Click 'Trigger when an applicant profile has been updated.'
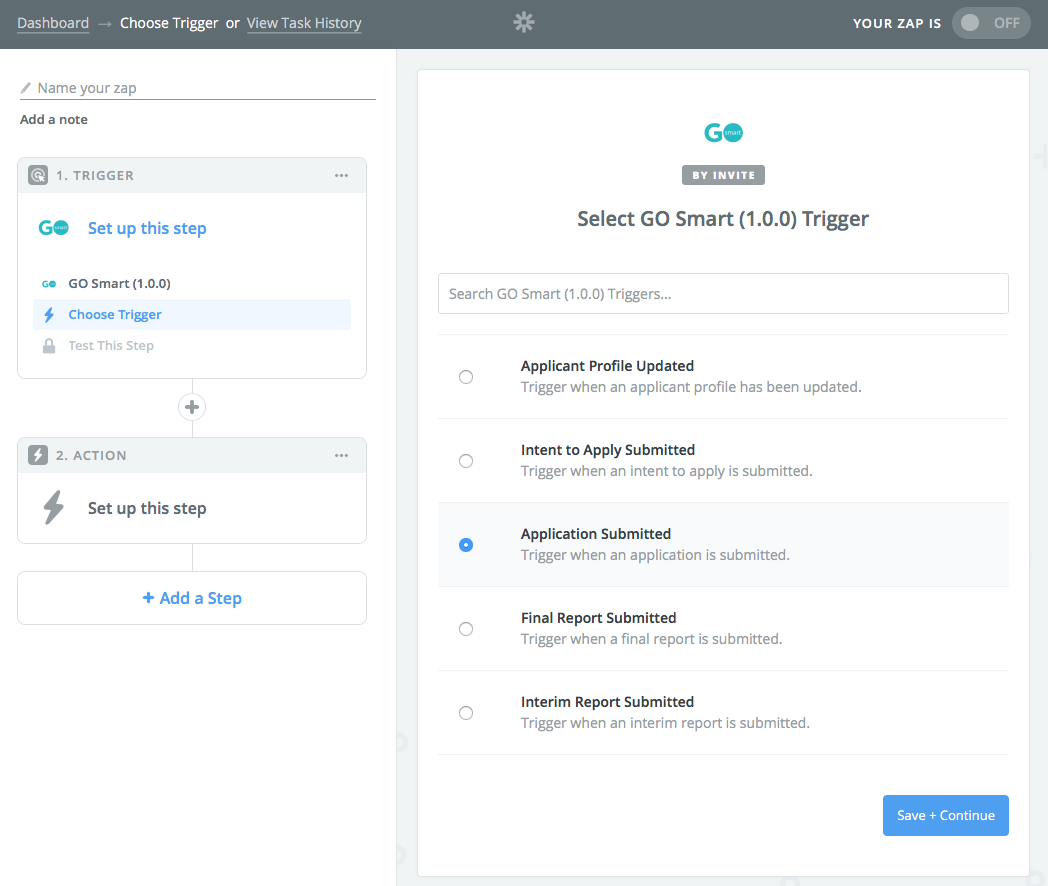 pos(691,387)
